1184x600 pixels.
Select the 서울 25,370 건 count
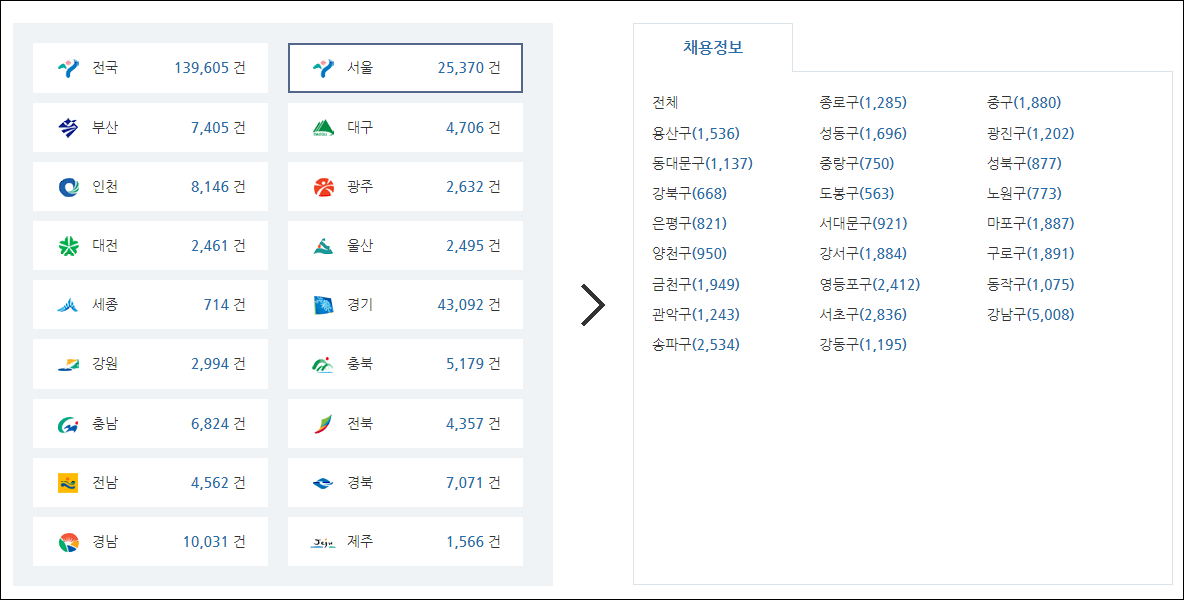(469, 68)
